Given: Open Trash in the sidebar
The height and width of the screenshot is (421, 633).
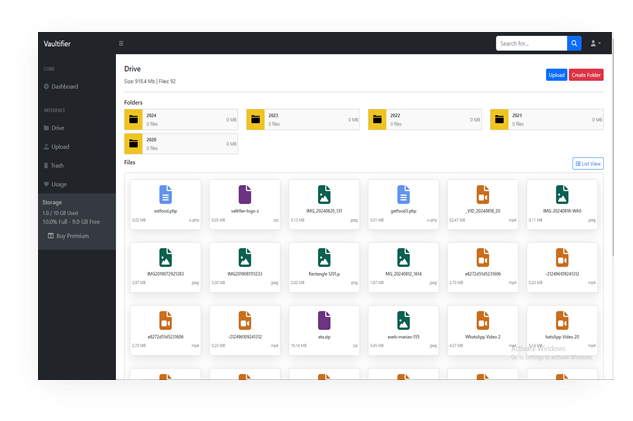Looking at the screenshot, I should tap(54, 165).
